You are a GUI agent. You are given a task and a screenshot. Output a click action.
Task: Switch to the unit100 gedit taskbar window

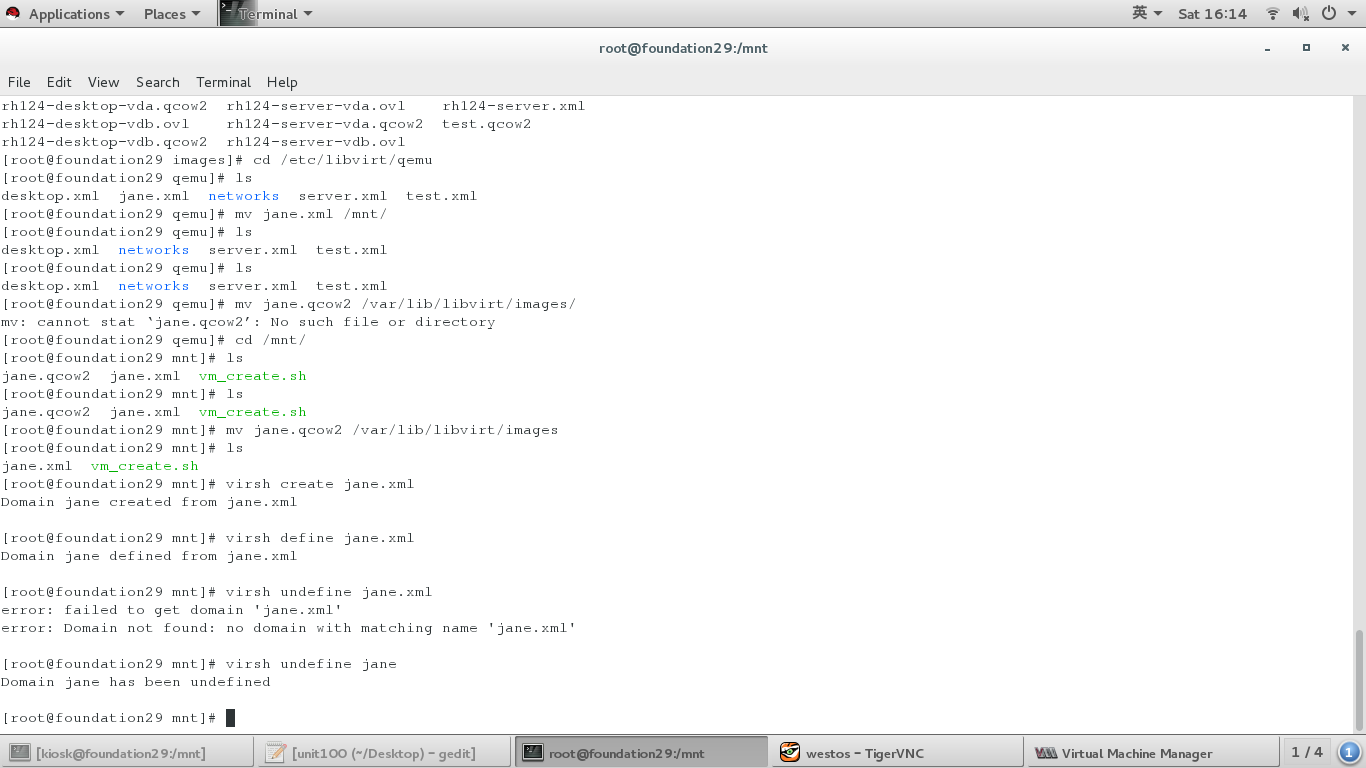[384, 753]
